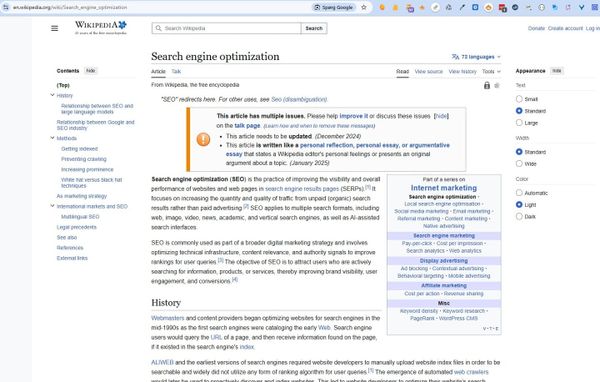Open the white circular link extension icon

tap(435, 7)
